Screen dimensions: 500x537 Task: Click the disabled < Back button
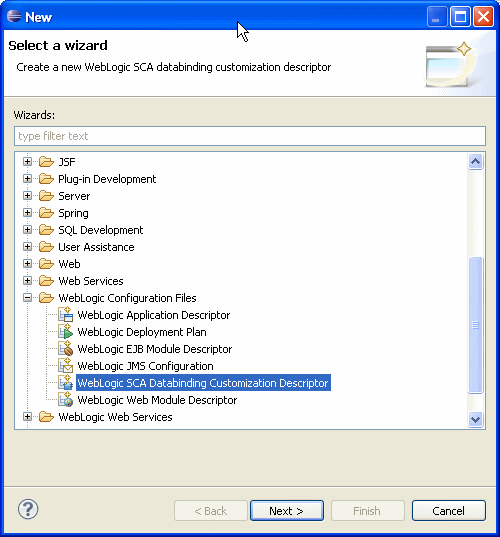pyautogui.click(x=211, y=511)
